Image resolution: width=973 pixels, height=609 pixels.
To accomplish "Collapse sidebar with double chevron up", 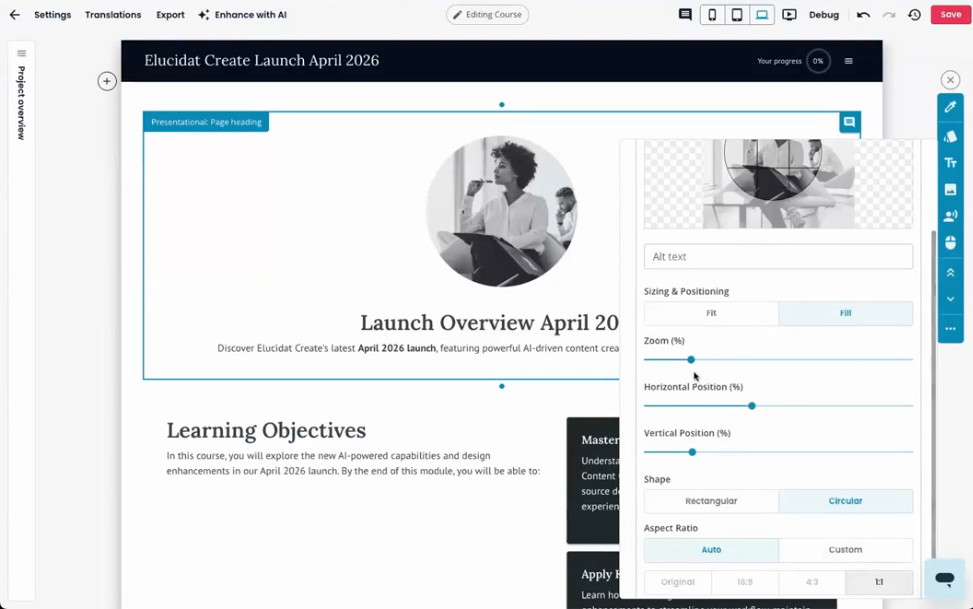I will (x=950, y=273).
